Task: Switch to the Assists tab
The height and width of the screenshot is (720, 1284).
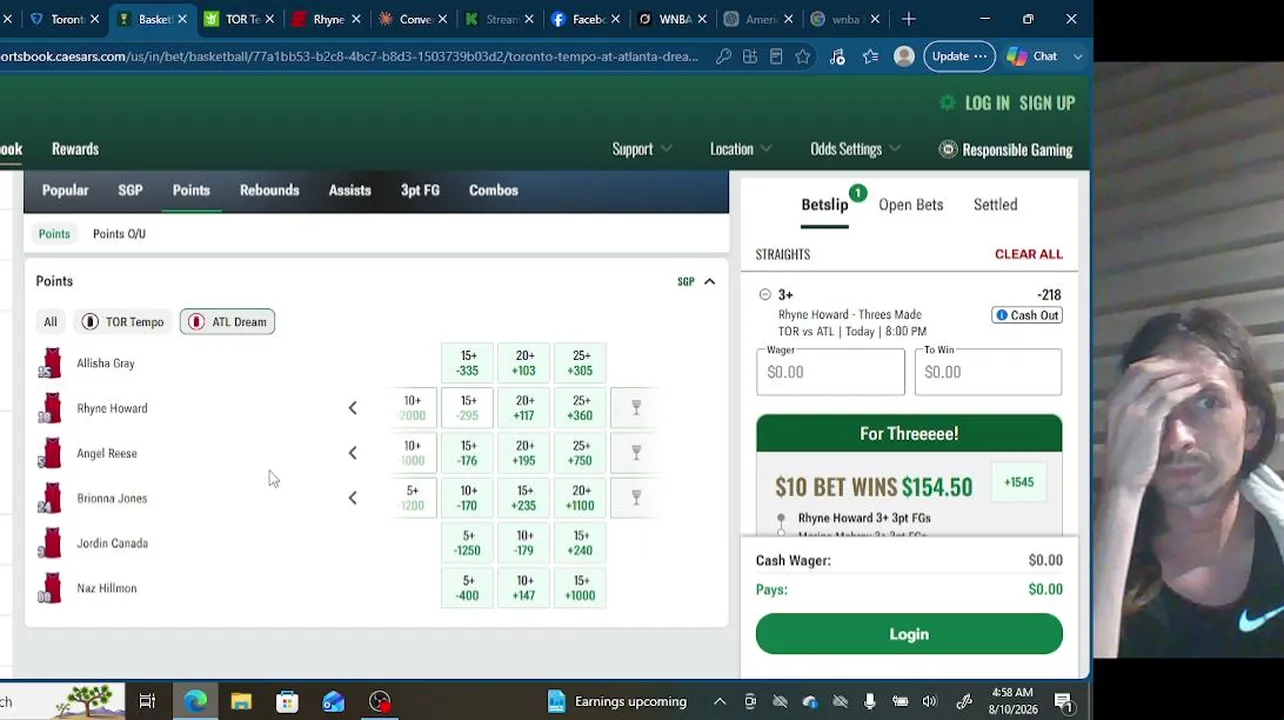Action: (x=350, y=190)
